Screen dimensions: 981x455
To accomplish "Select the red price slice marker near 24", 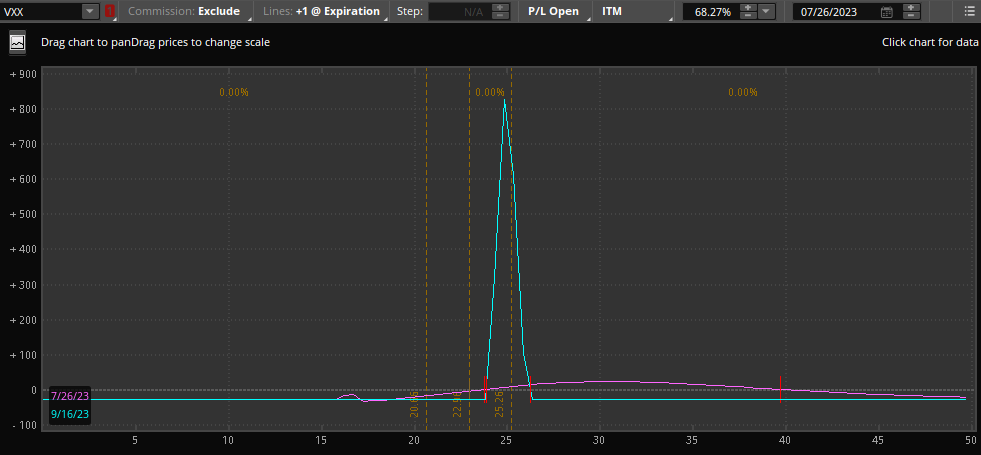I will point(486,389).
